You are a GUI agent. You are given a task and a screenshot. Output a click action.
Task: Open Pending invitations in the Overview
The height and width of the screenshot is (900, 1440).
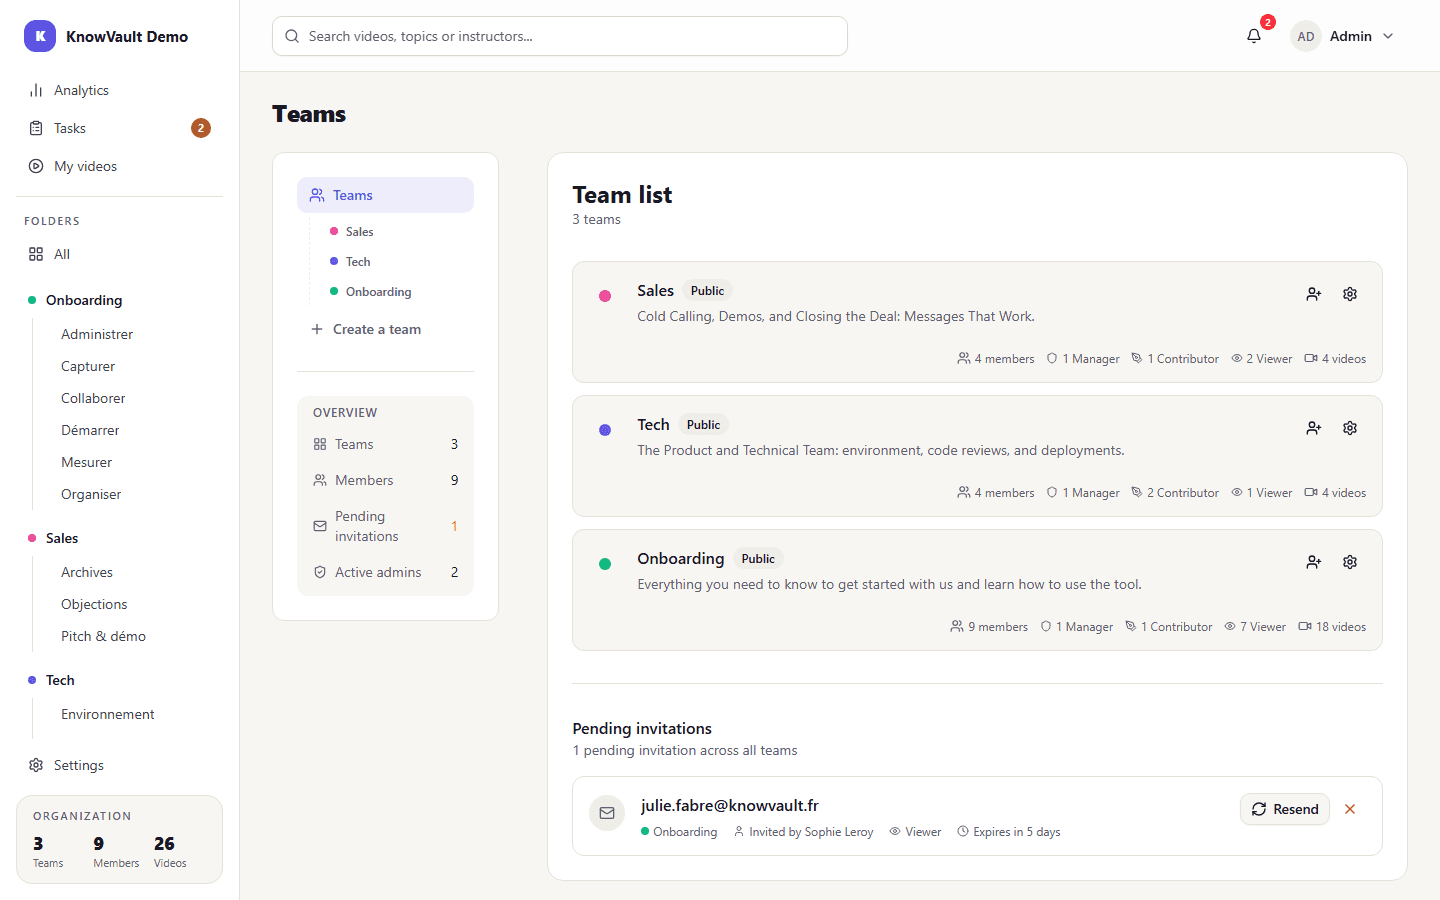pyautogui.click(x=385, y=526)
